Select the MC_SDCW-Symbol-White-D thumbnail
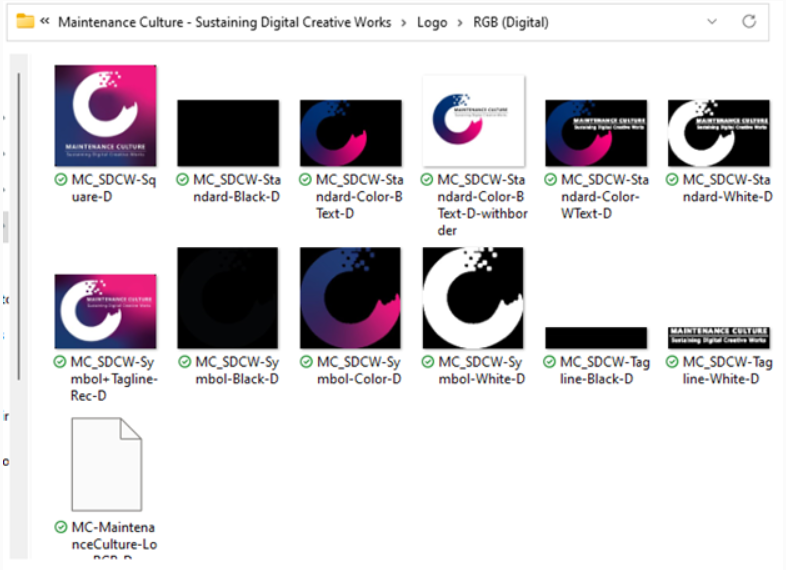The image size is (786, 570). 473,298
